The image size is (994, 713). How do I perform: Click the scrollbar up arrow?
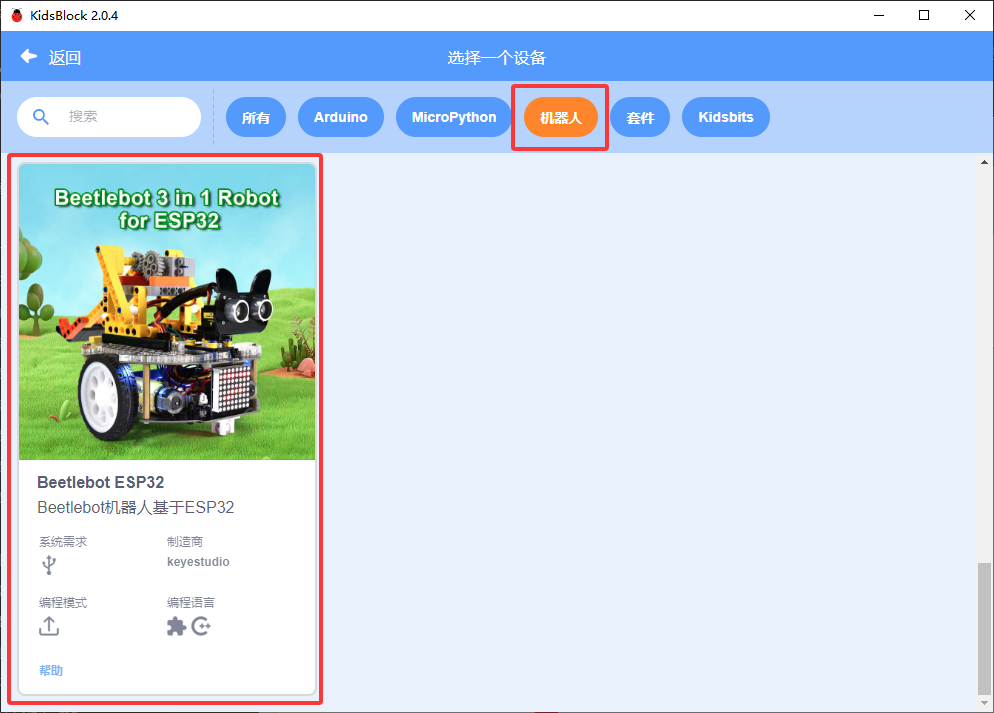coord(984,162)
